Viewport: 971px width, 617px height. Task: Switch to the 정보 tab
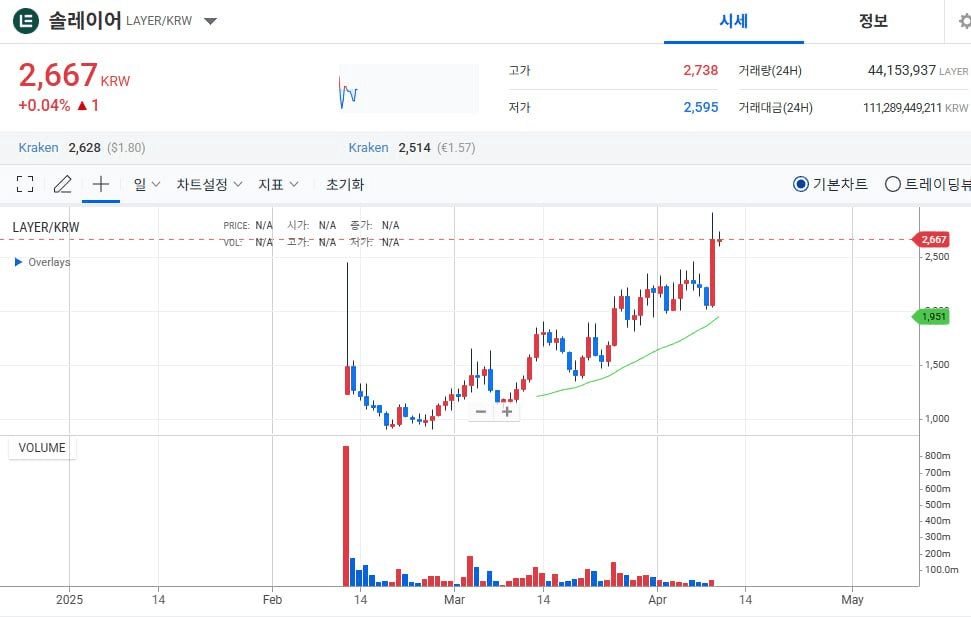coord(872,21)
